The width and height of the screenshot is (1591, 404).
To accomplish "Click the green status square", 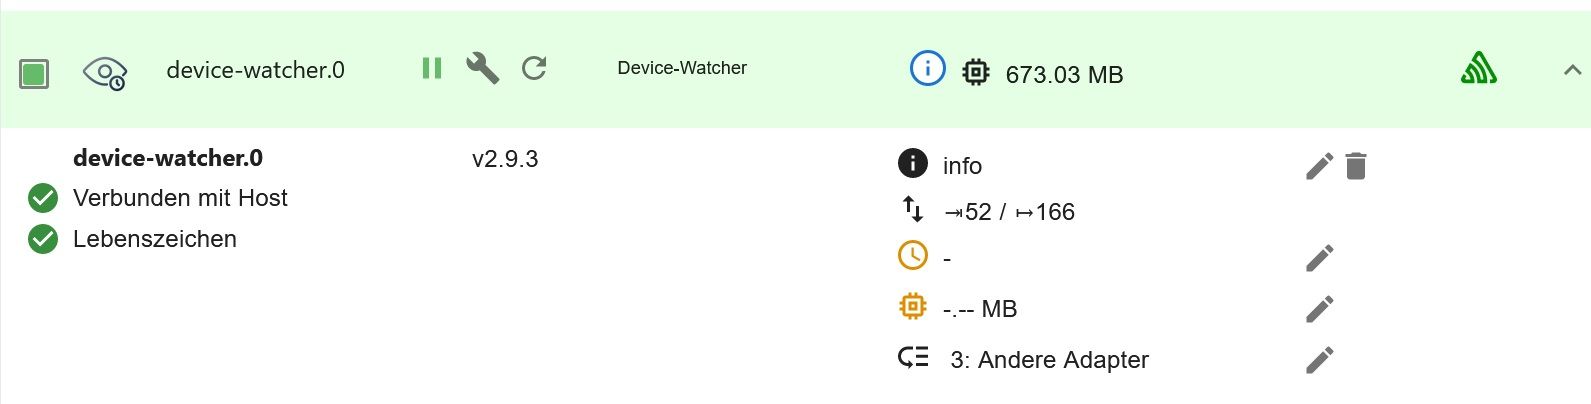I will pos(34,73).
